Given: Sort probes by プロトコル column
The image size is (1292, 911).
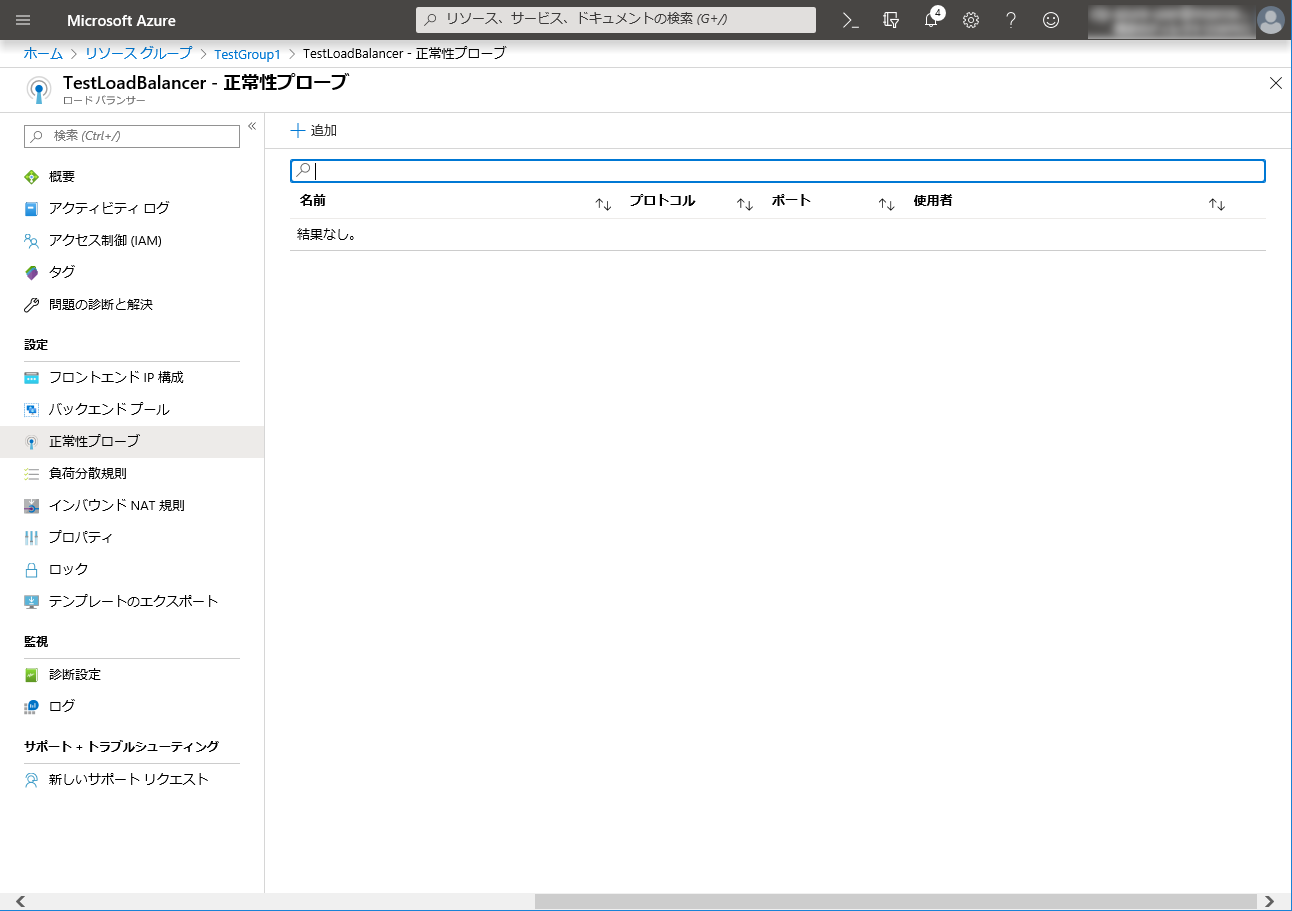Looking at the screenshot, I should pyautogui.click(x=745, y=204).
